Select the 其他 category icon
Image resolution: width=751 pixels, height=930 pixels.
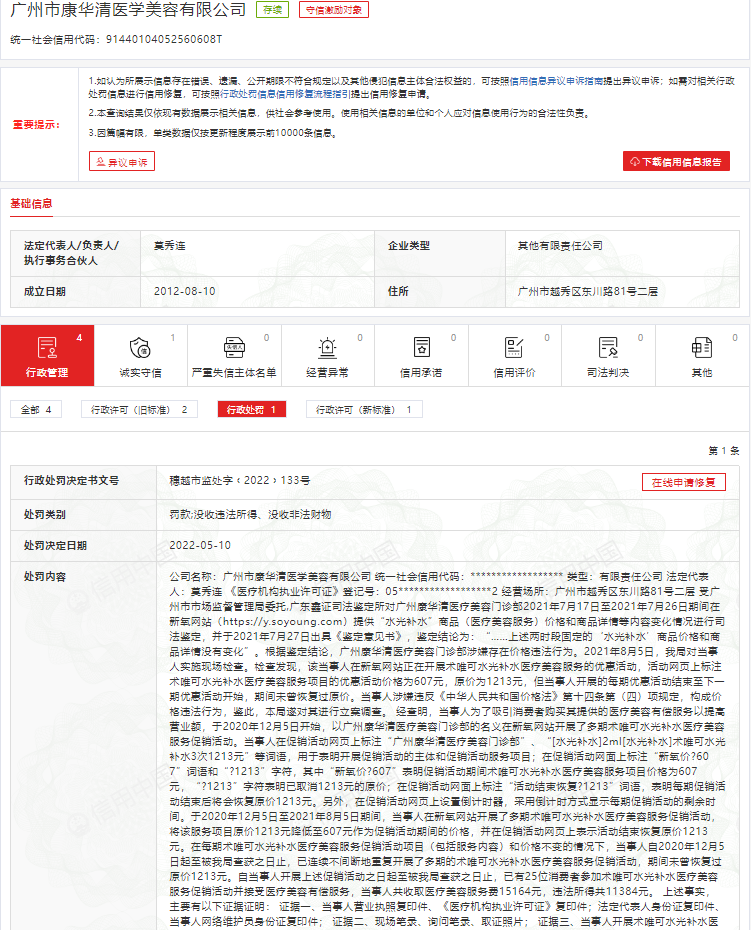coord(702,356)
